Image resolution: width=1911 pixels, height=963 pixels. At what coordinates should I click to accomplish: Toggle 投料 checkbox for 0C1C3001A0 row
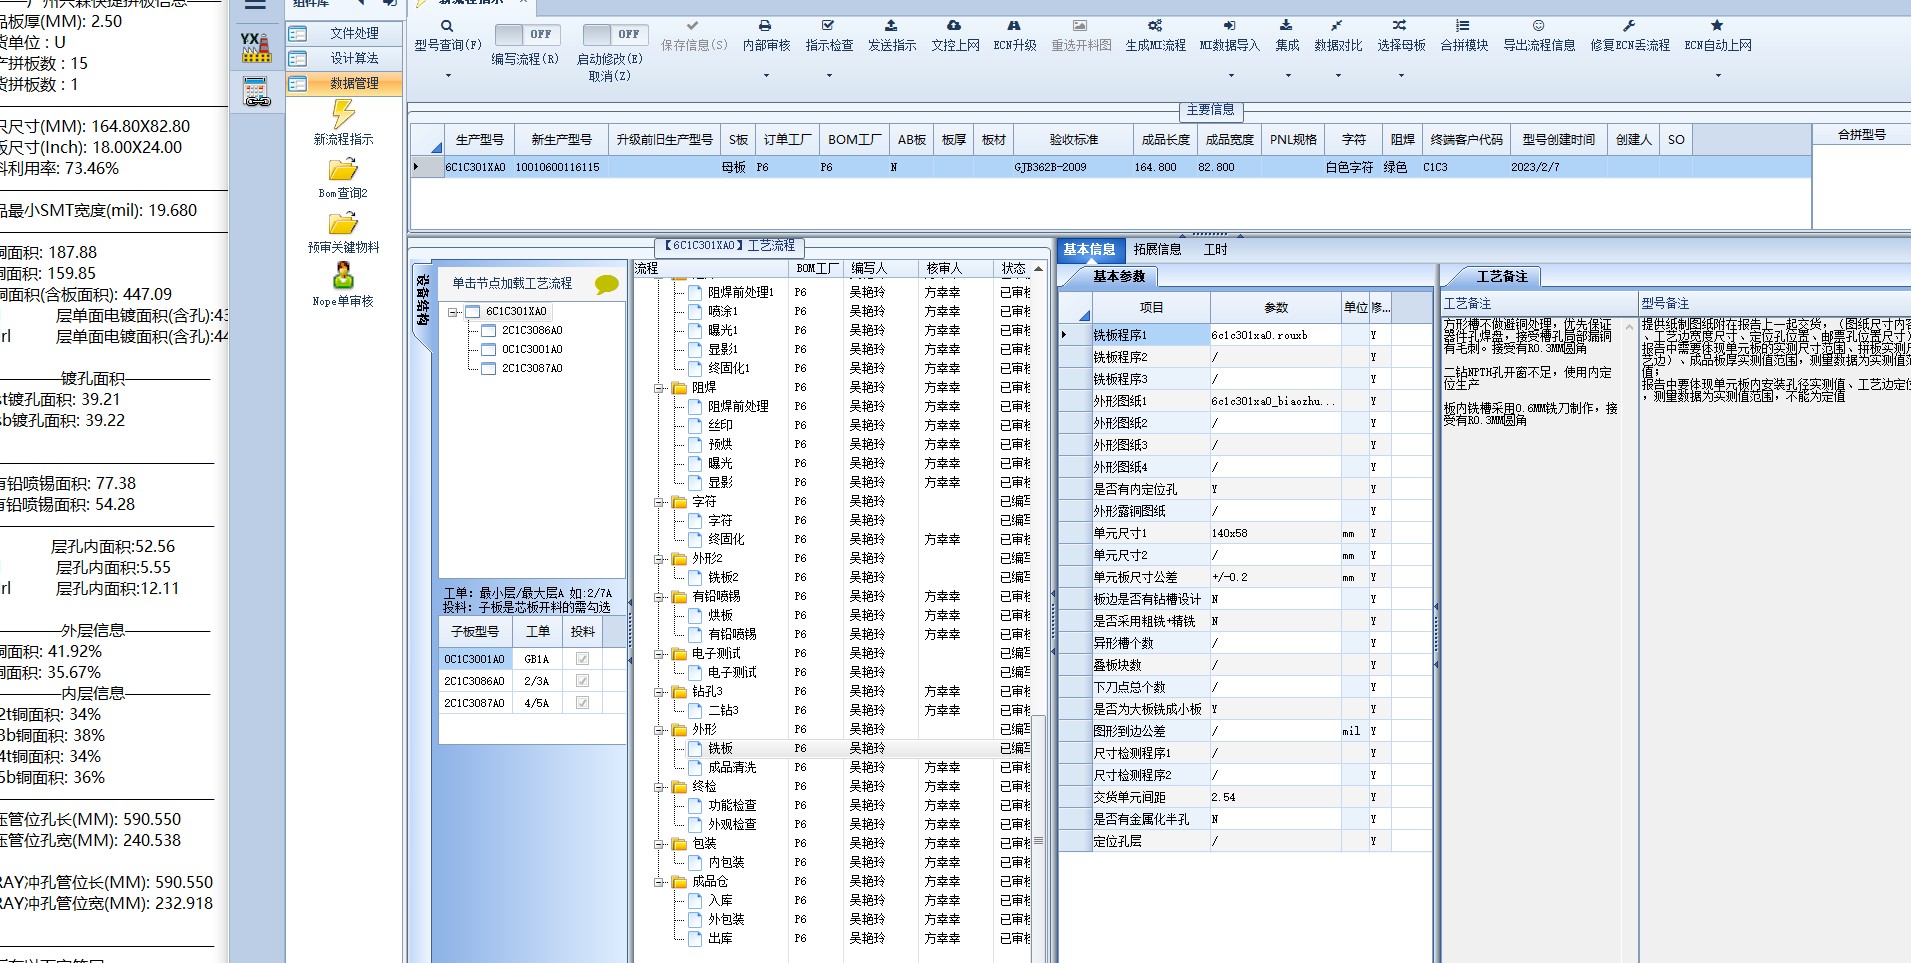[582, 659]
